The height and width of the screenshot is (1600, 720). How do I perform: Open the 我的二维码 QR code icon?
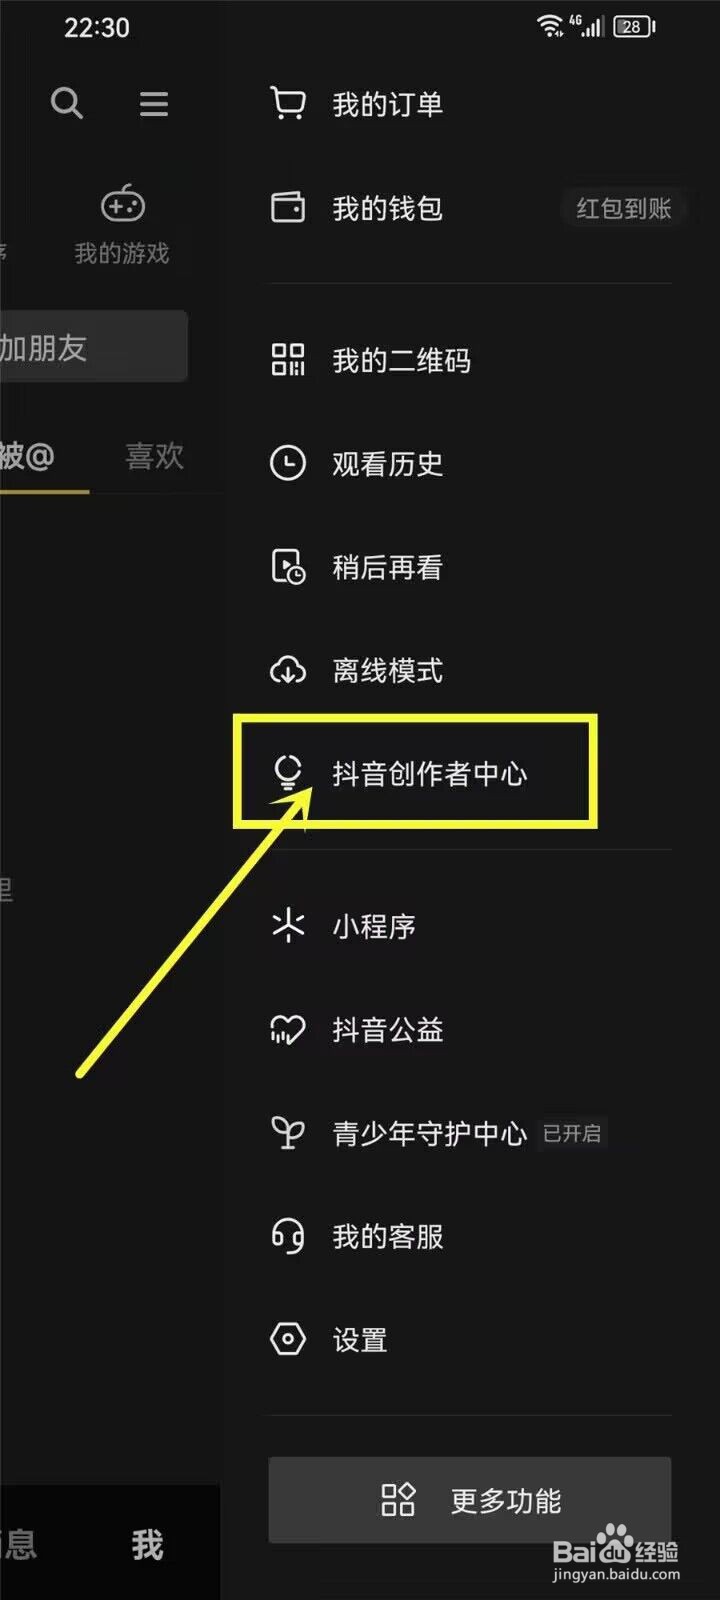(x=288, y=360)
